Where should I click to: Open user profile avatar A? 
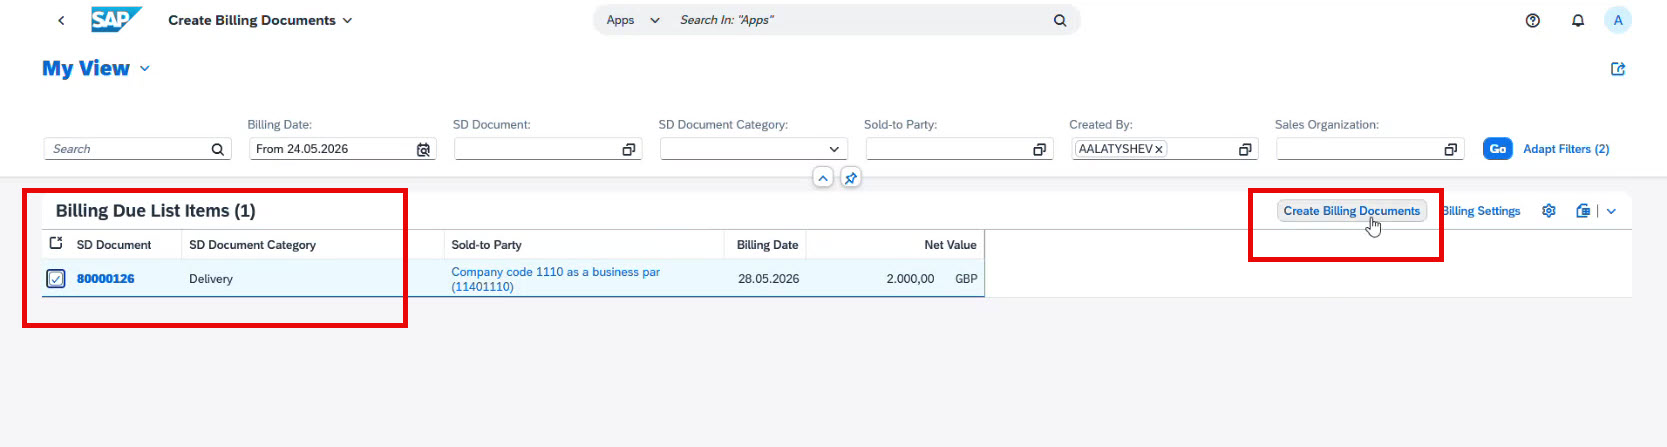click(x=1618, y=20)
